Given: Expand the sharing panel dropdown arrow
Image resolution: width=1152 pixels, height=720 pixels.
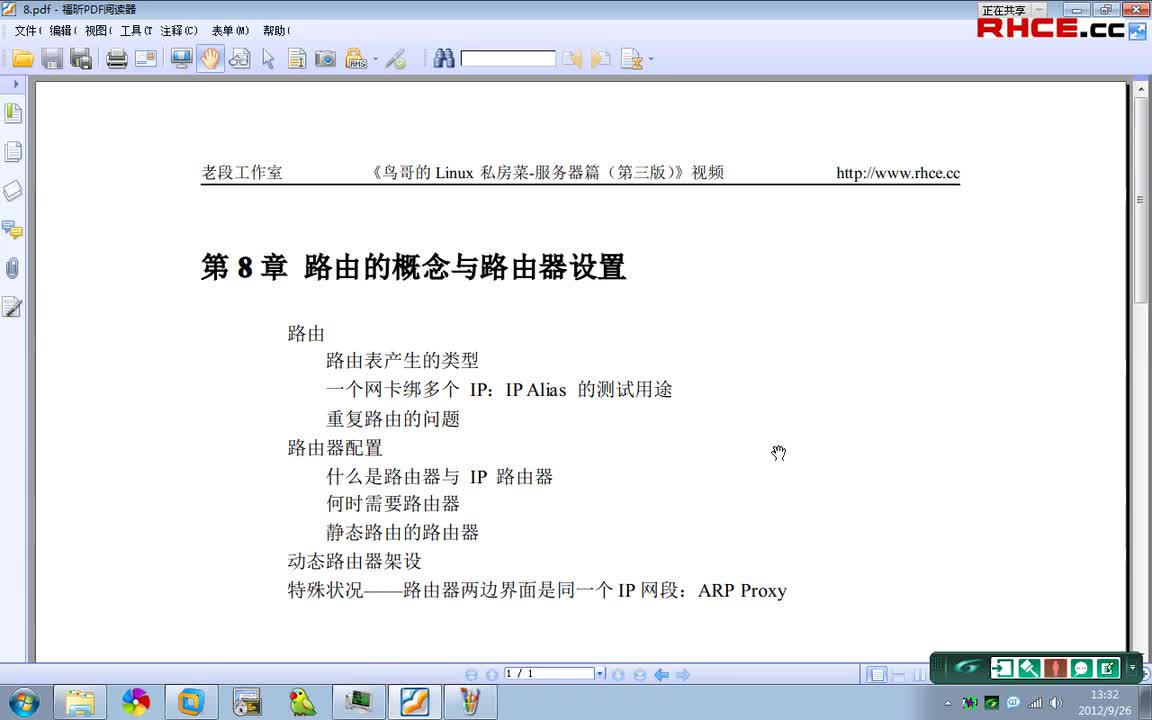Looking at the screenshot, I should point(1132,668).
